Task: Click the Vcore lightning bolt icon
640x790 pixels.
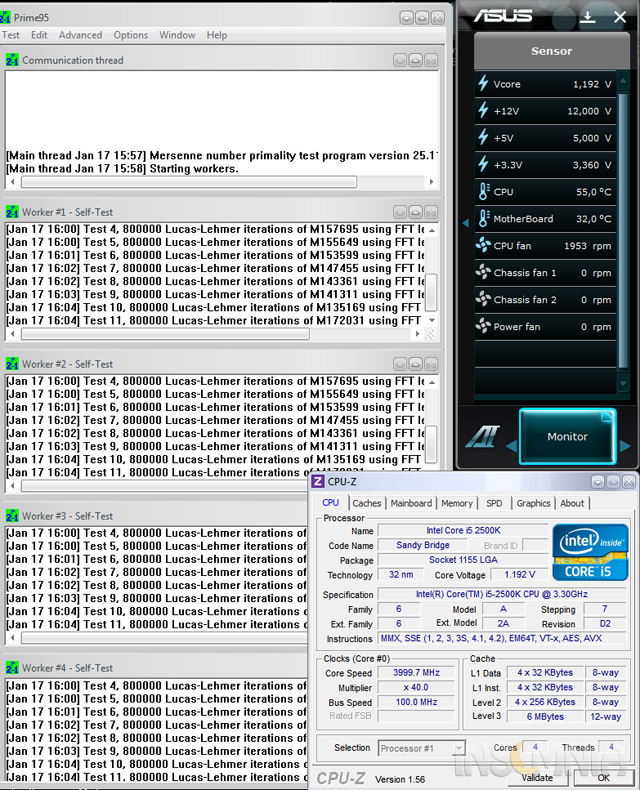Action: tap(483, 84)
